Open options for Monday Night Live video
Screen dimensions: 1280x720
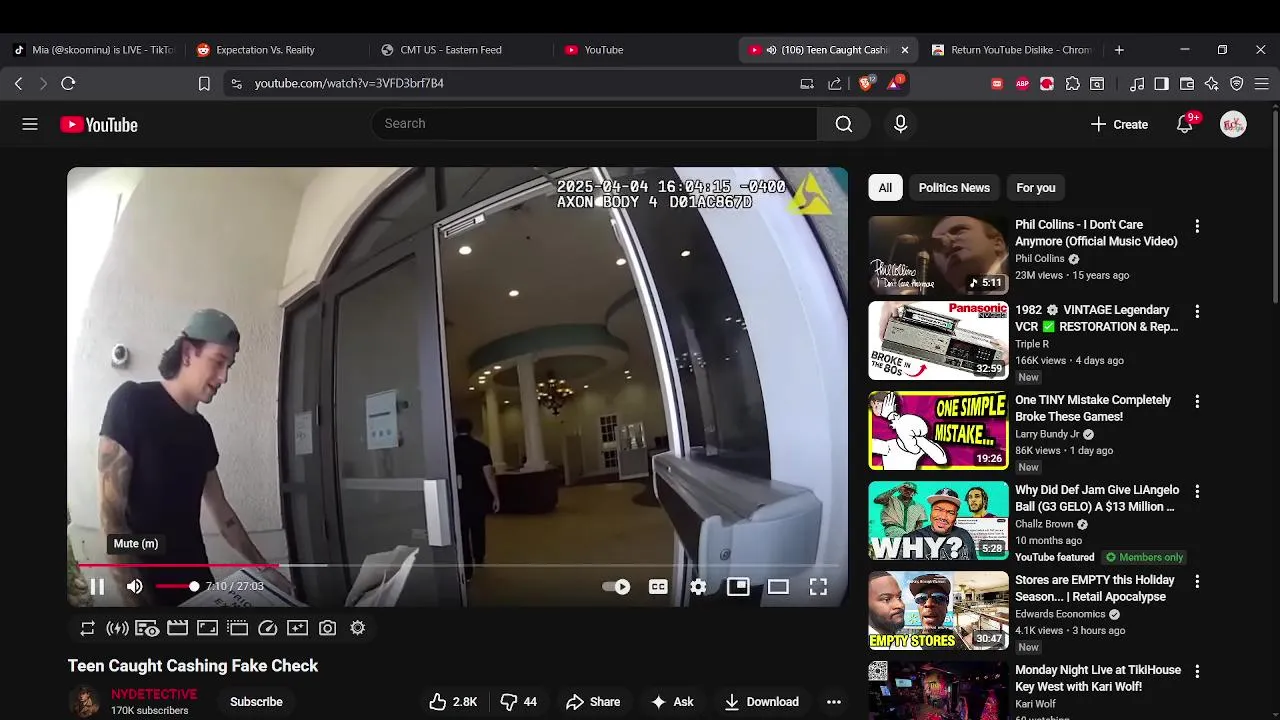click(x=1197, y=672)
